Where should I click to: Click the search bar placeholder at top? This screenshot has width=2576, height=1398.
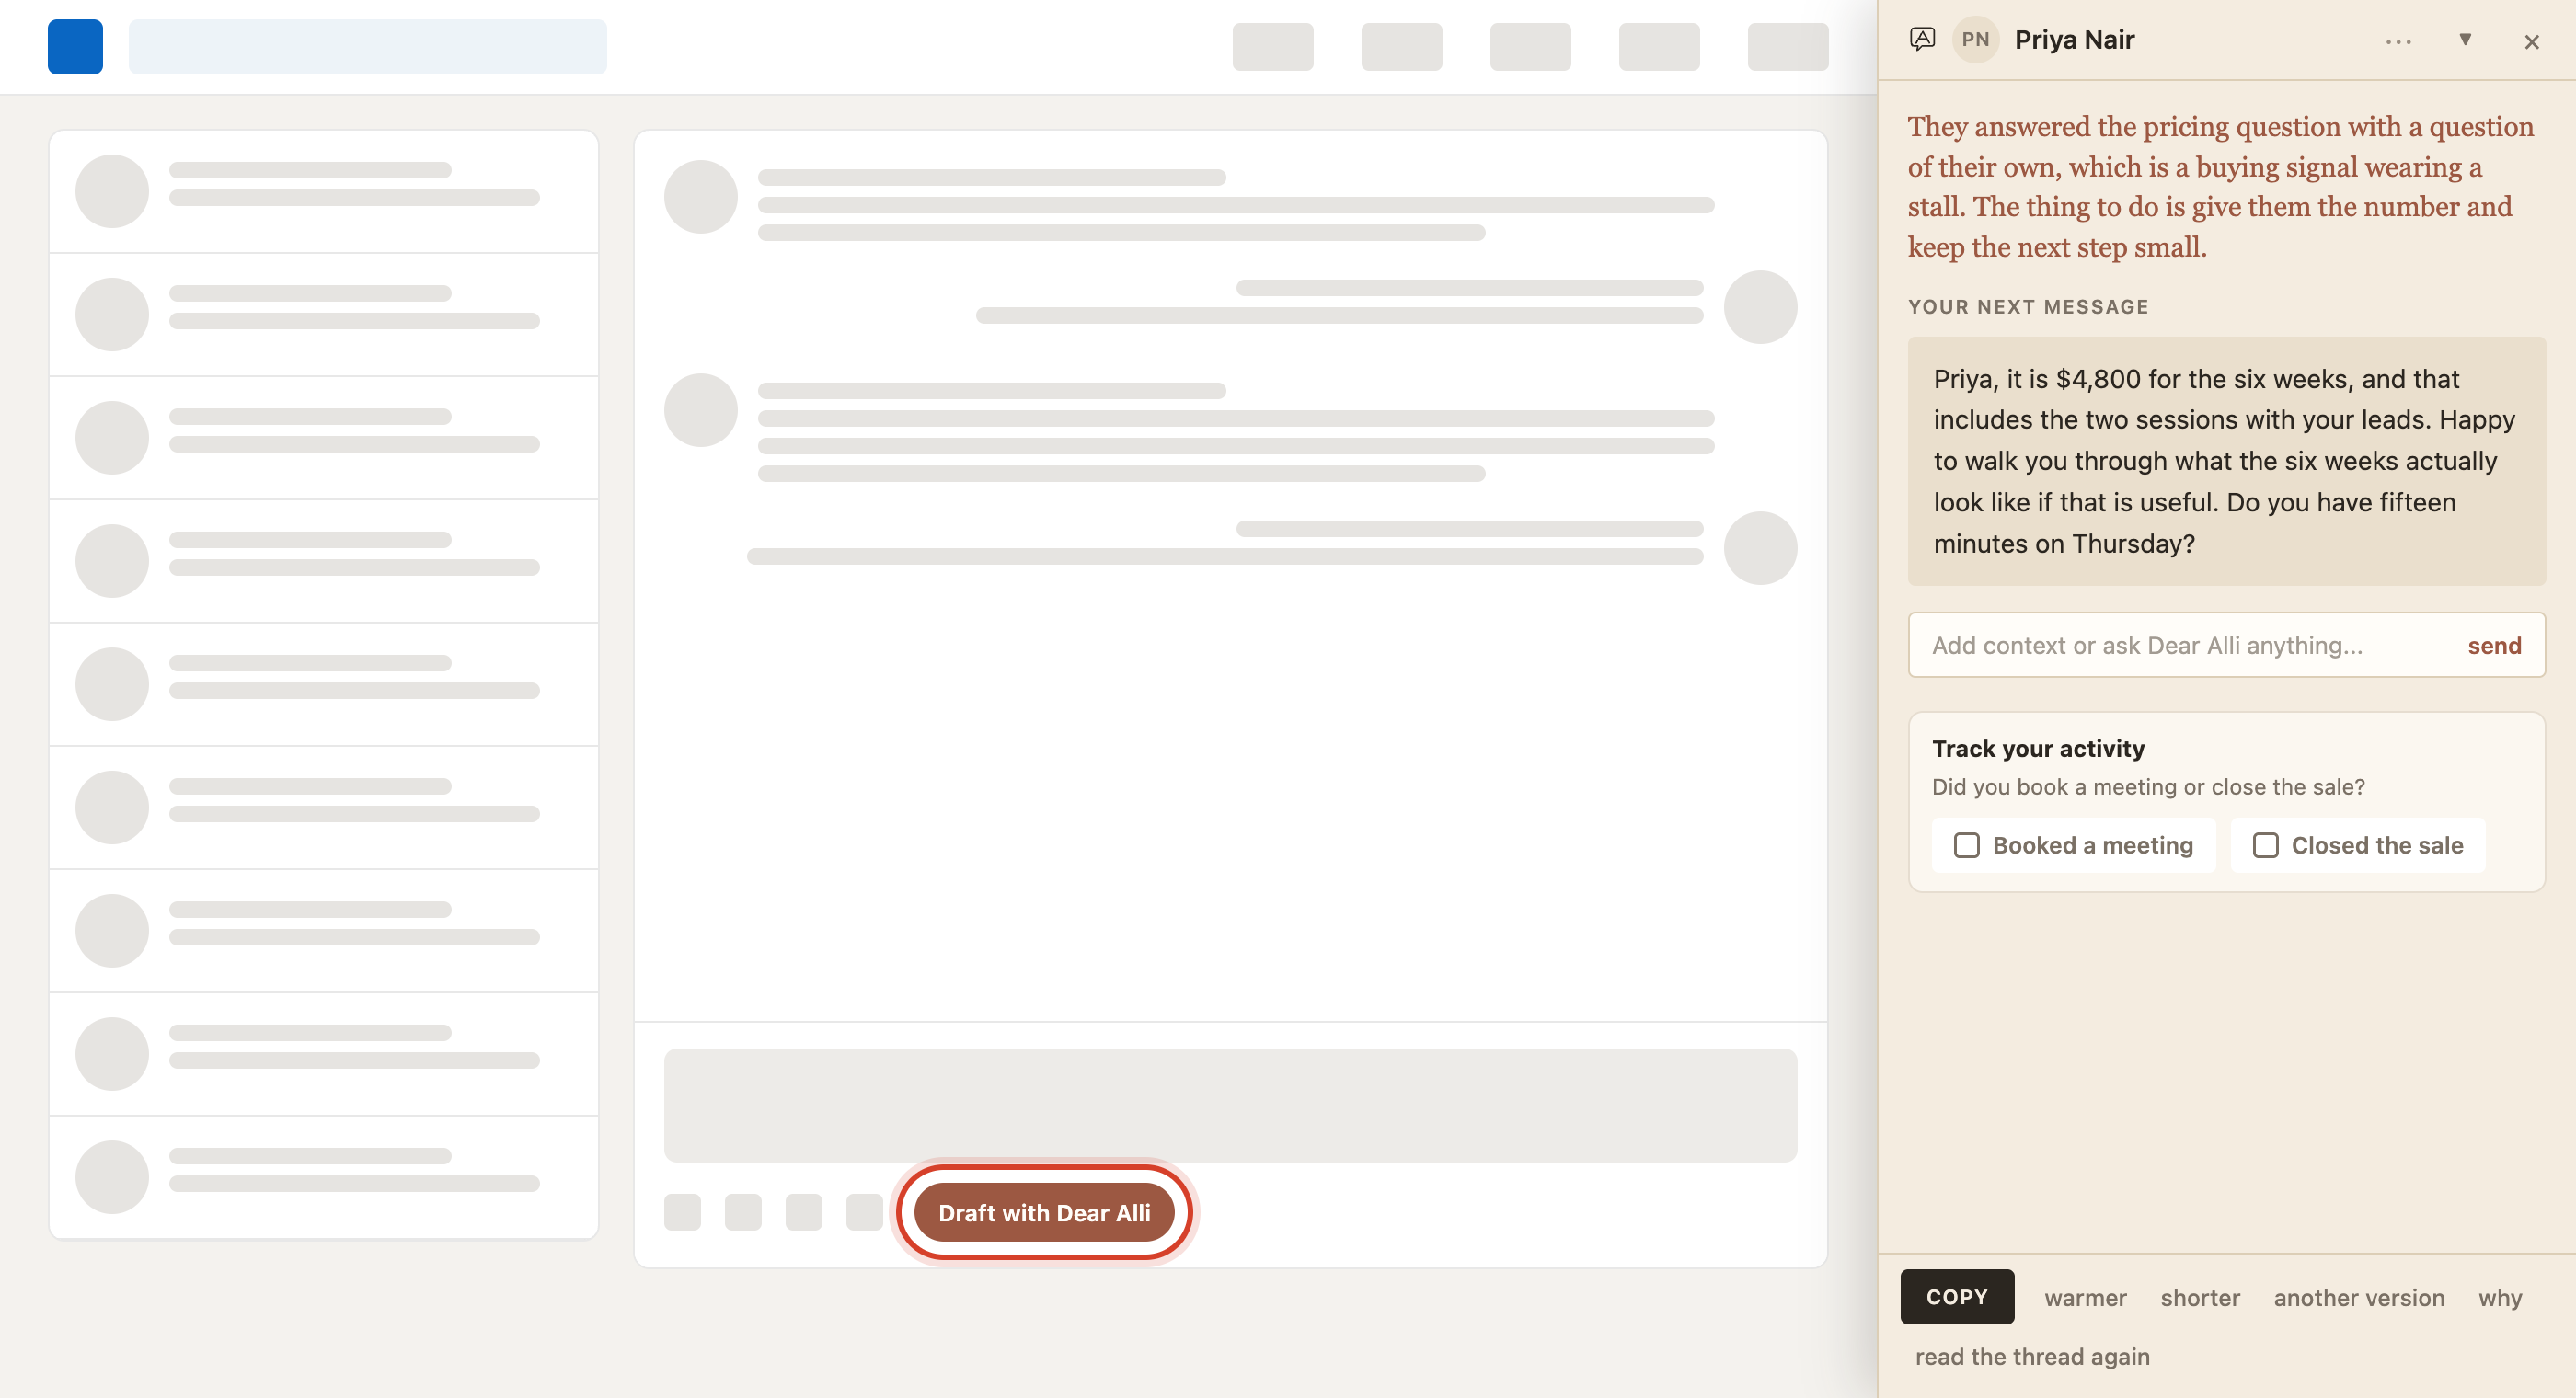367,47
